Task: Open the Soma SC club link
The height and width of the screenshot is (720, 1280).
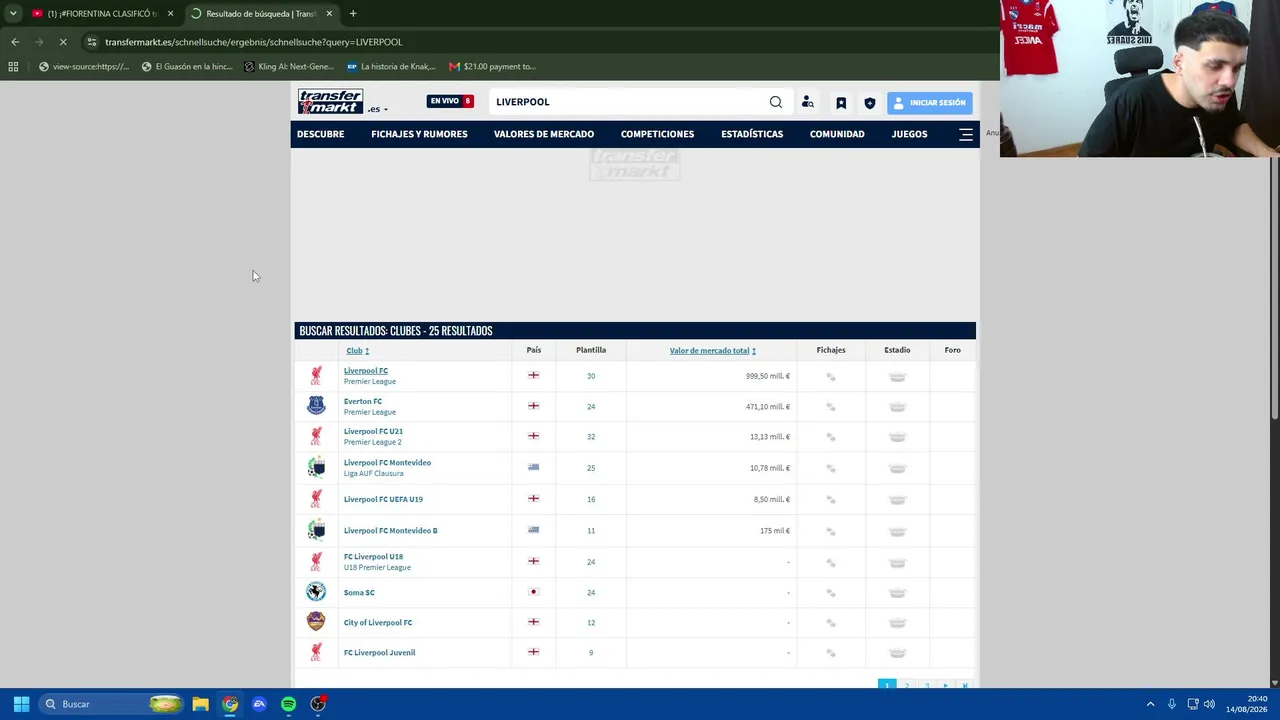Action: (x=359, y=593)
